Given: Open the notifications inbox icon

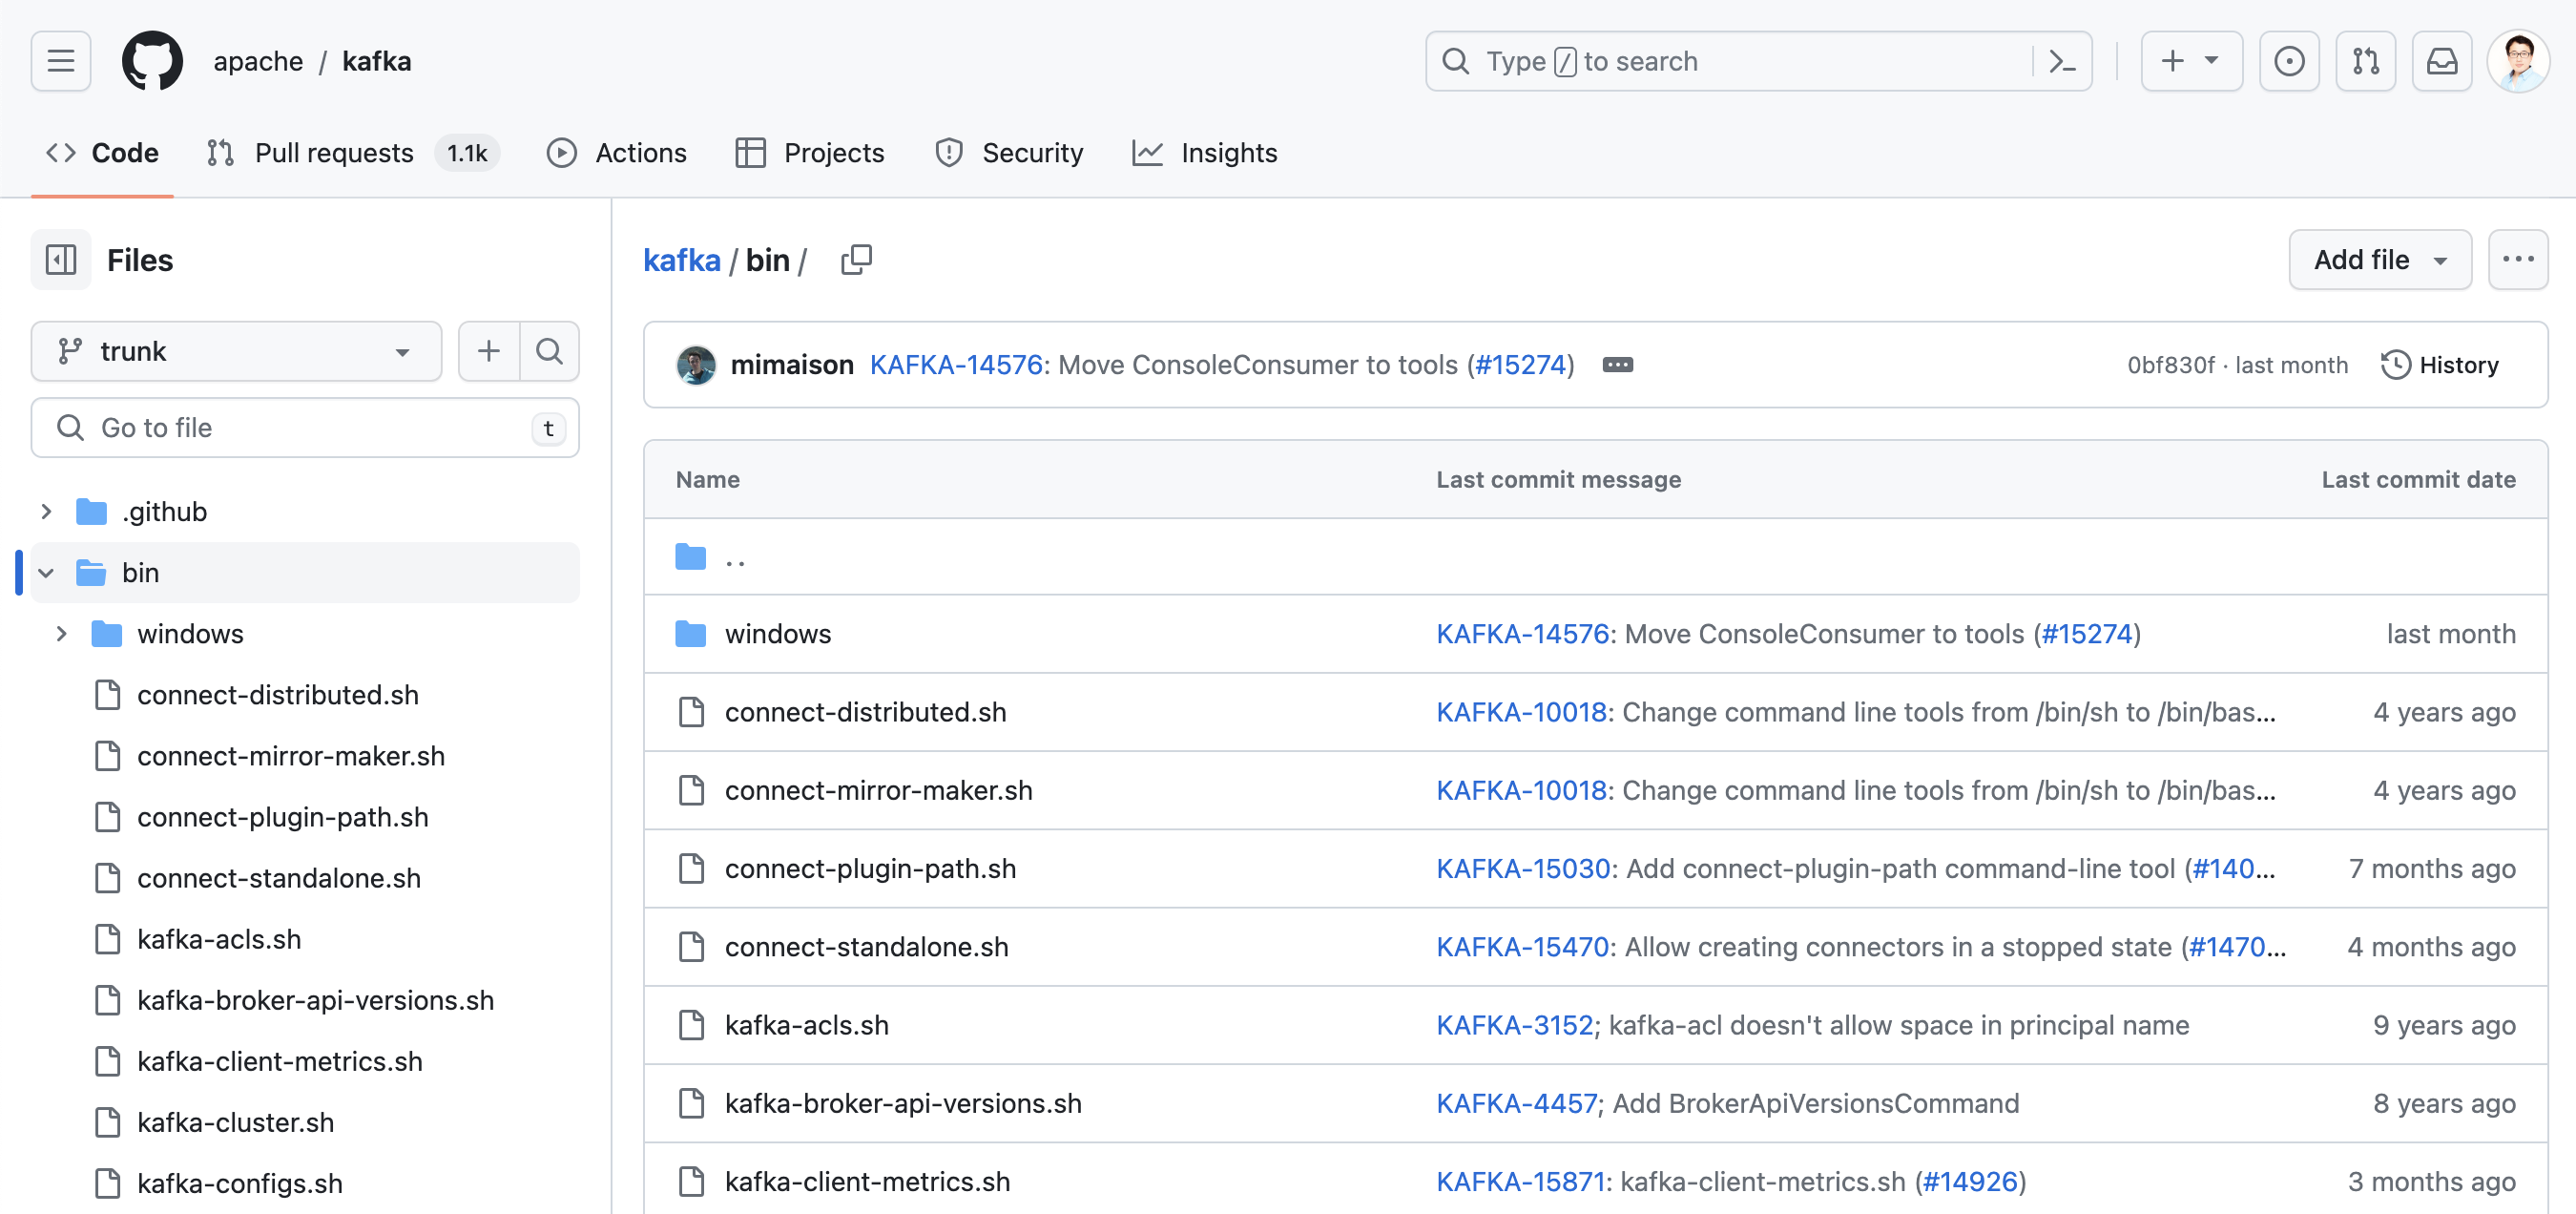Looking at the screenshot, I should pyautogui.click(x=2441, y=61).
